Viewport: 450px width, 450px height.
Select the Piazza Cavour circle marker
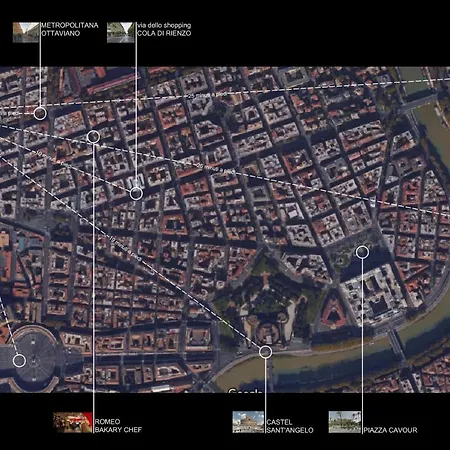362,252
